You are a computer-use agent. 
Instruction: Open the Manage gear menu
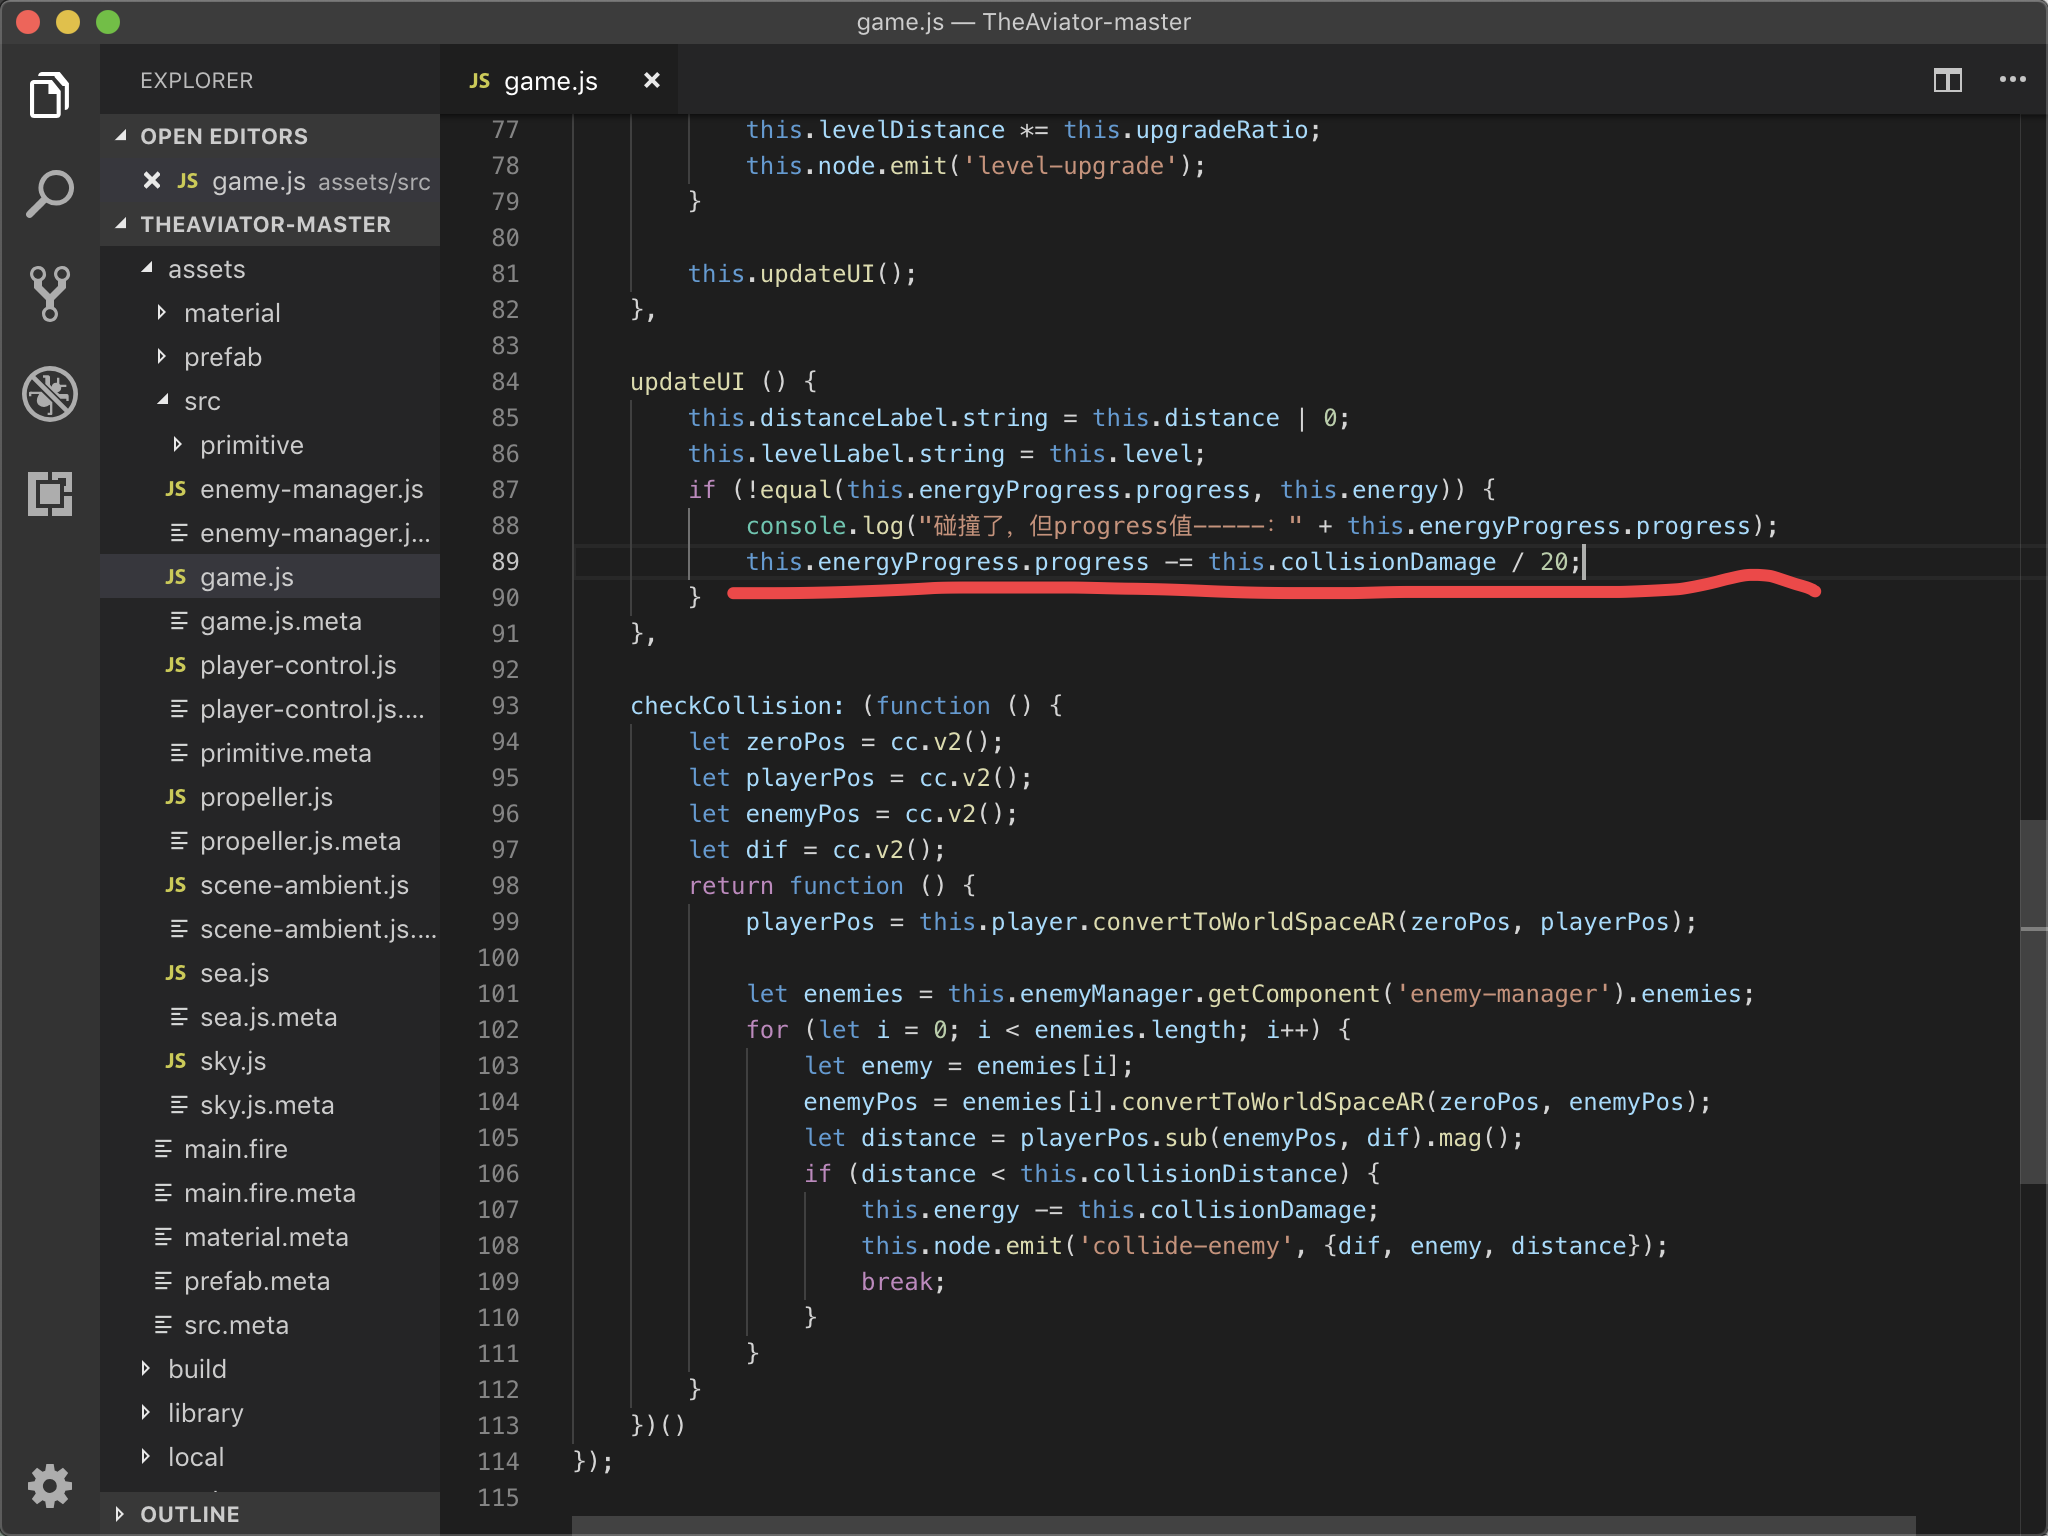pos(49,1486)
